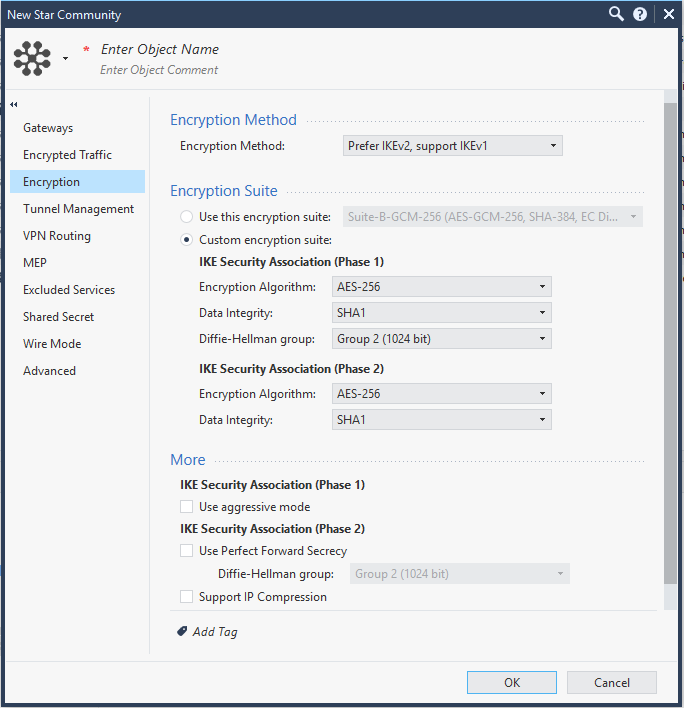Click the Add Tag icon

click(x=182, y=631)
